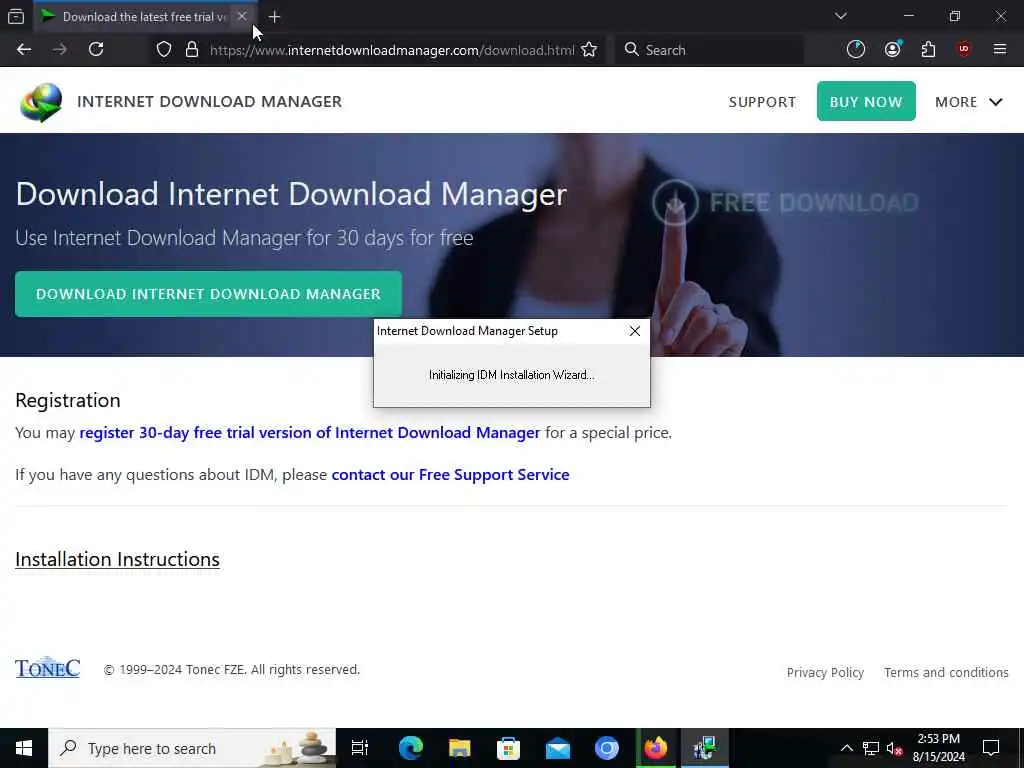Open the Firefox account icon
Image resolution: width=1024 pixels, height=768 pixels.
(x=893, y=50)
